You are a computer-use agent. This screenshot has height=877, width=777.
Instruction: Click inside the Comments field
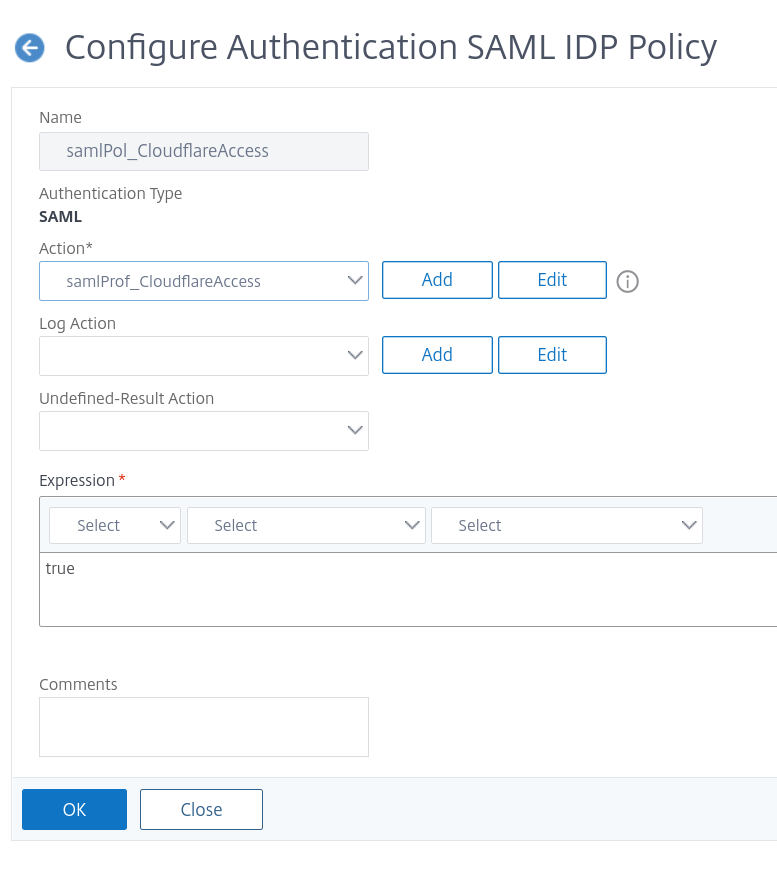pos(203,726)
